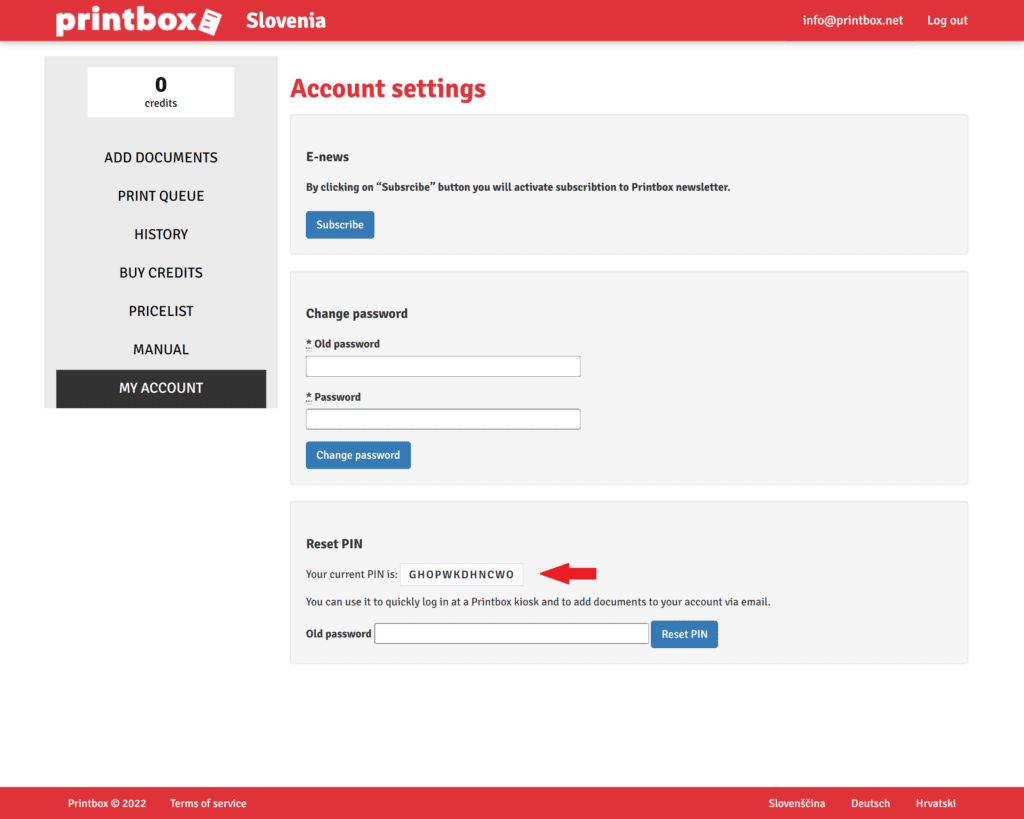1024x819 pixels.
Task: Focus the Old password field in Reset PIN
Action: point(511,634)
